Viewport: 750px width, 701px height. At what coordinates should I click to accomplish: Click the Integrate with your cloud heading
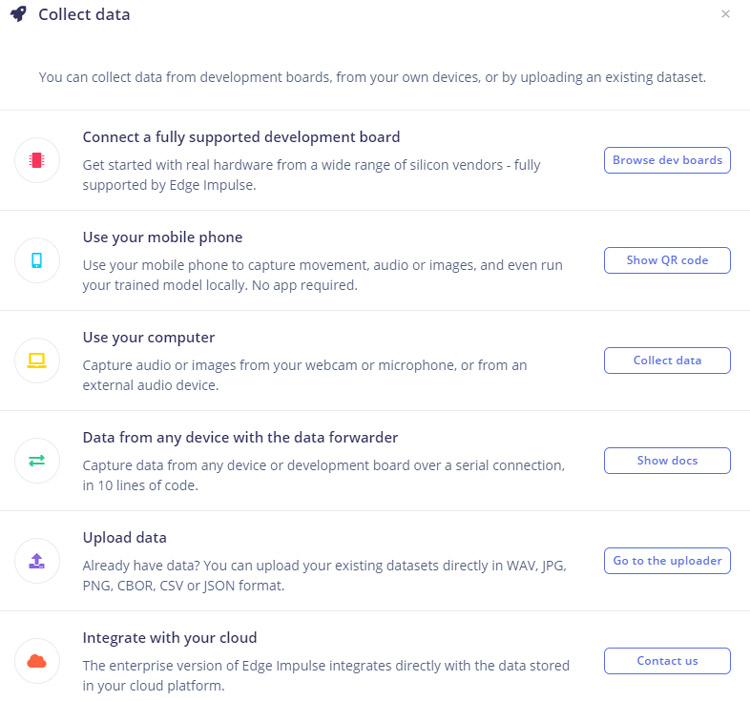tap(170, 638)
